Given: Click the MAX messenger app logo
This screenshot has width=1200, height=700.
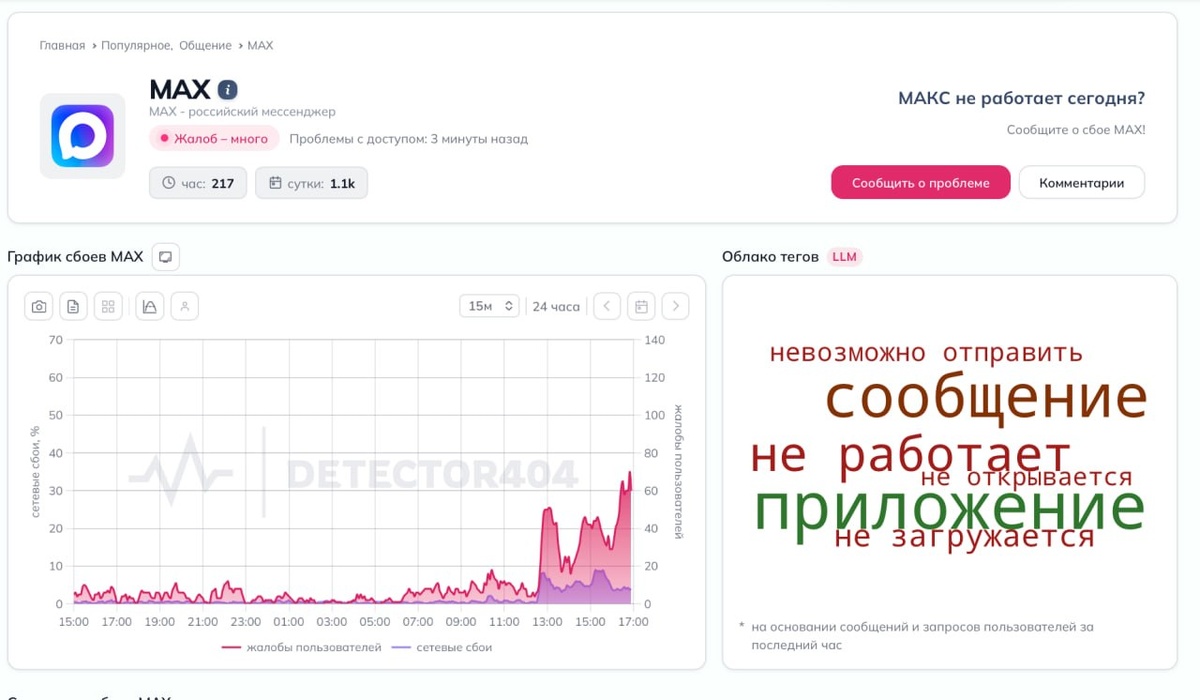Looking at the screenshot, I should coord(82,136).
